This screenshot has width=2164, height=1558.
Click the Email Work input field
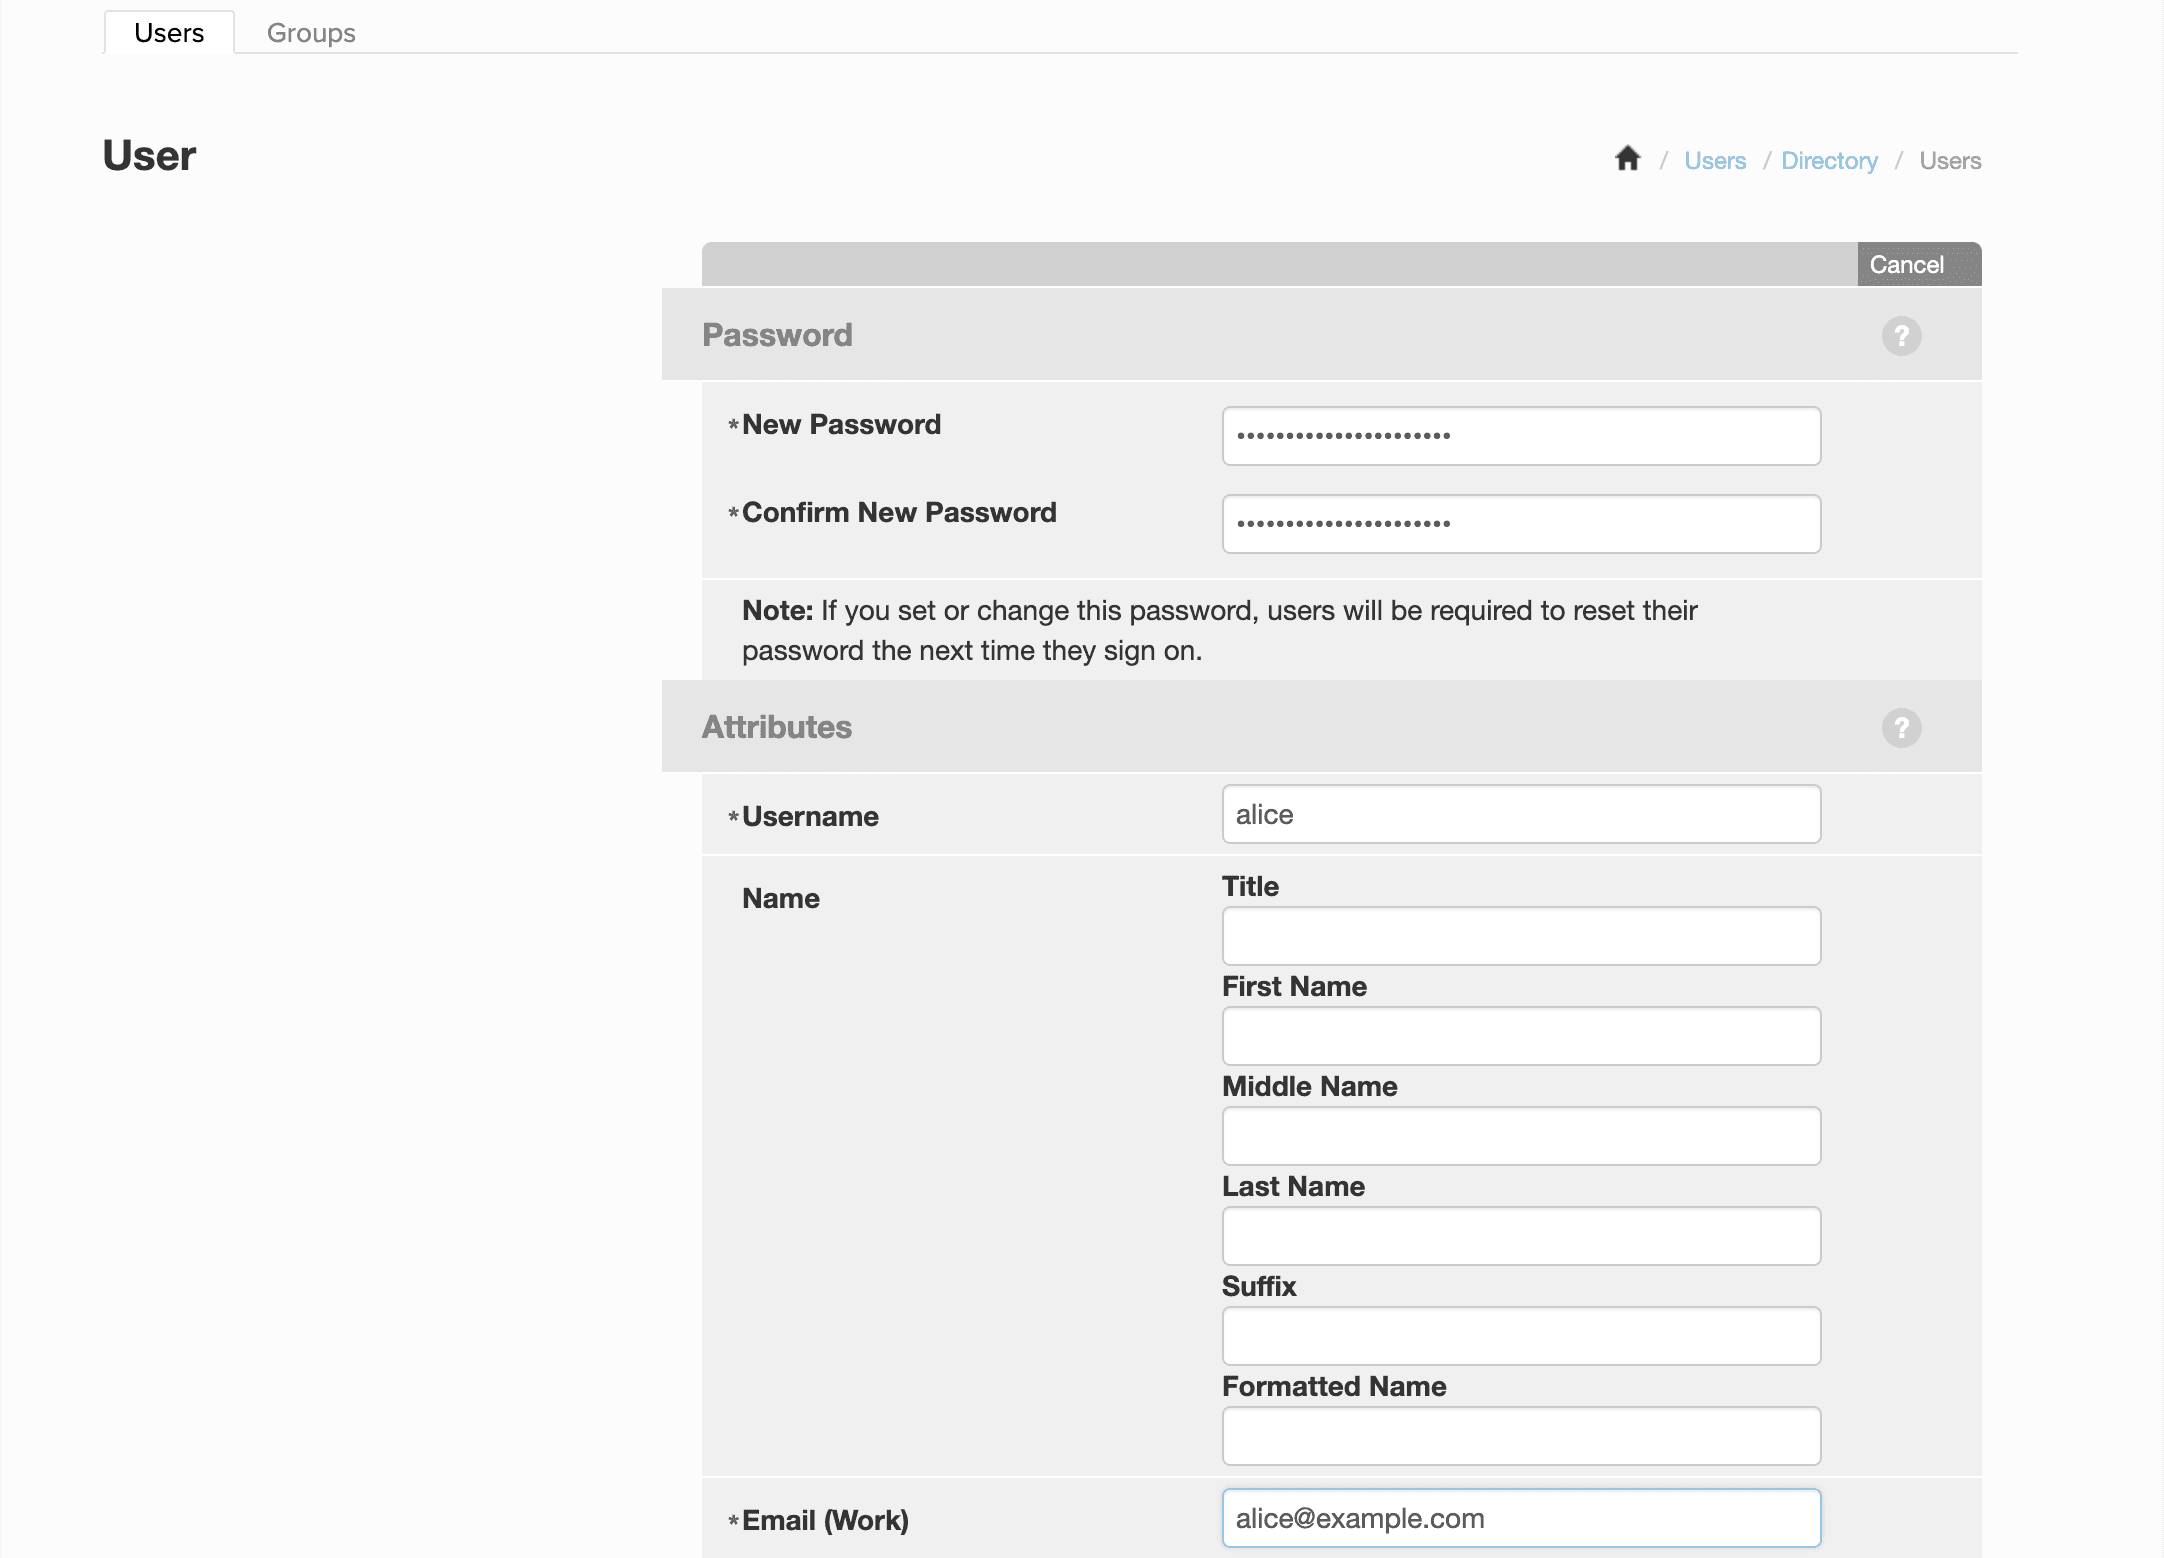click(x=1519, y=1518)
